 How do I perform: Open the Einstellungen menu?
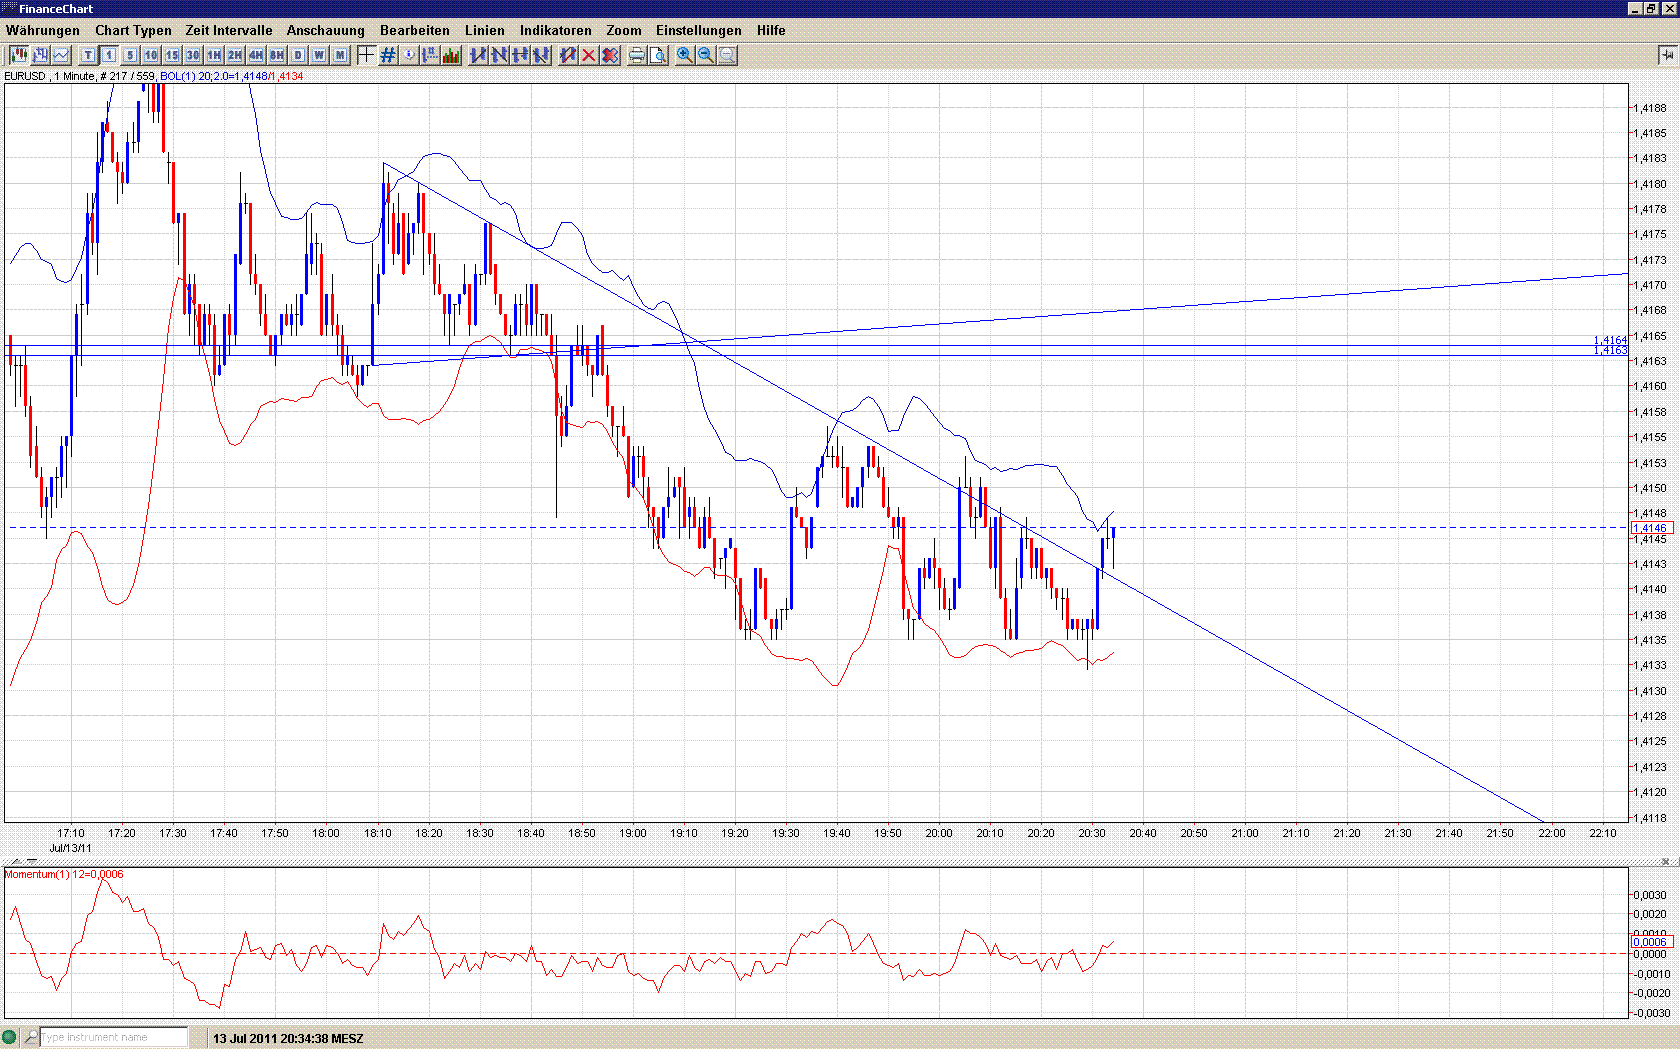(x=699, y=30)
